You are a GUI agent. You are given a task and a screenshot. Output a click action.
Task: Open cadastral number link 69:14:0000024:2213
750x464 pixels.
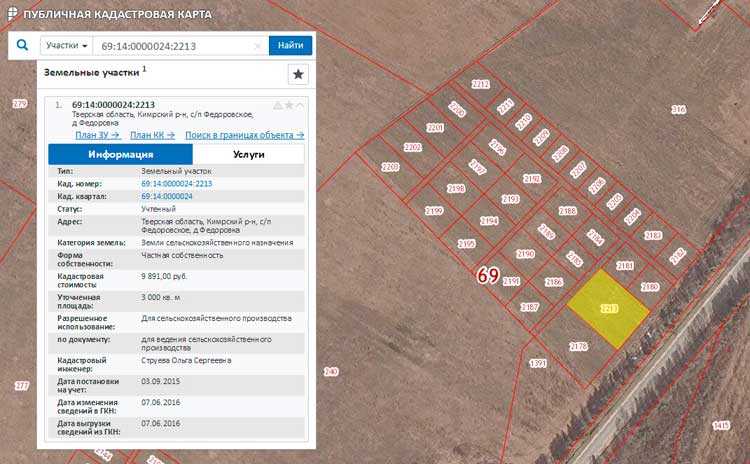coord(176,184)
